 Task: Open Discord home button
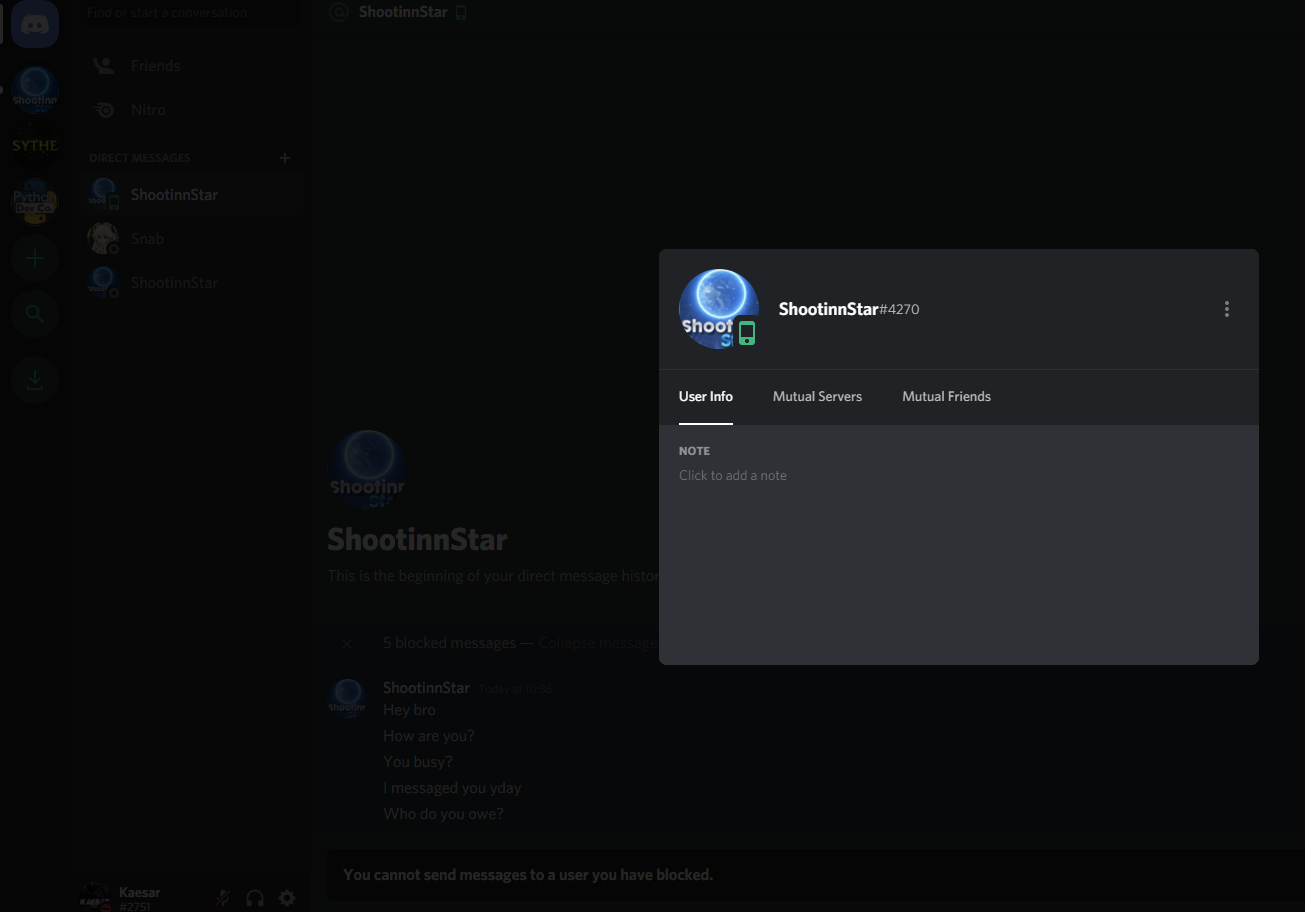point(35,24)
